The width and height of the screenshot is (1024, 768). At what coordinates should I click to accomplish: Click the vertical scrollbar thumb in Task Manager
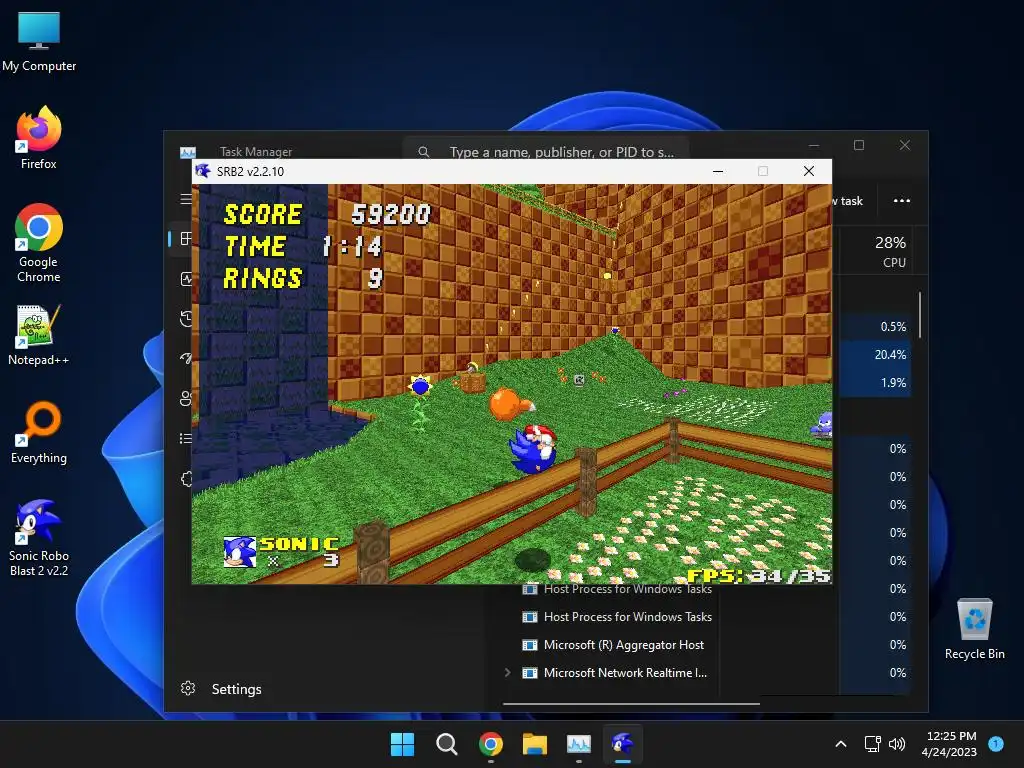point(920,315)
